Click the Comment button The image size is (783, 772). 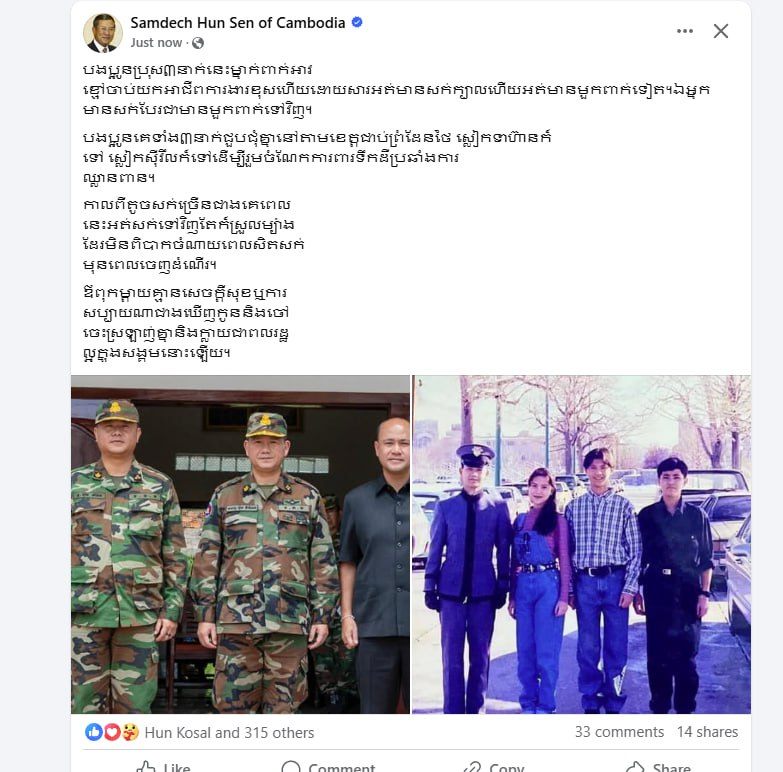pyautogui.click(x=328, y=766)
